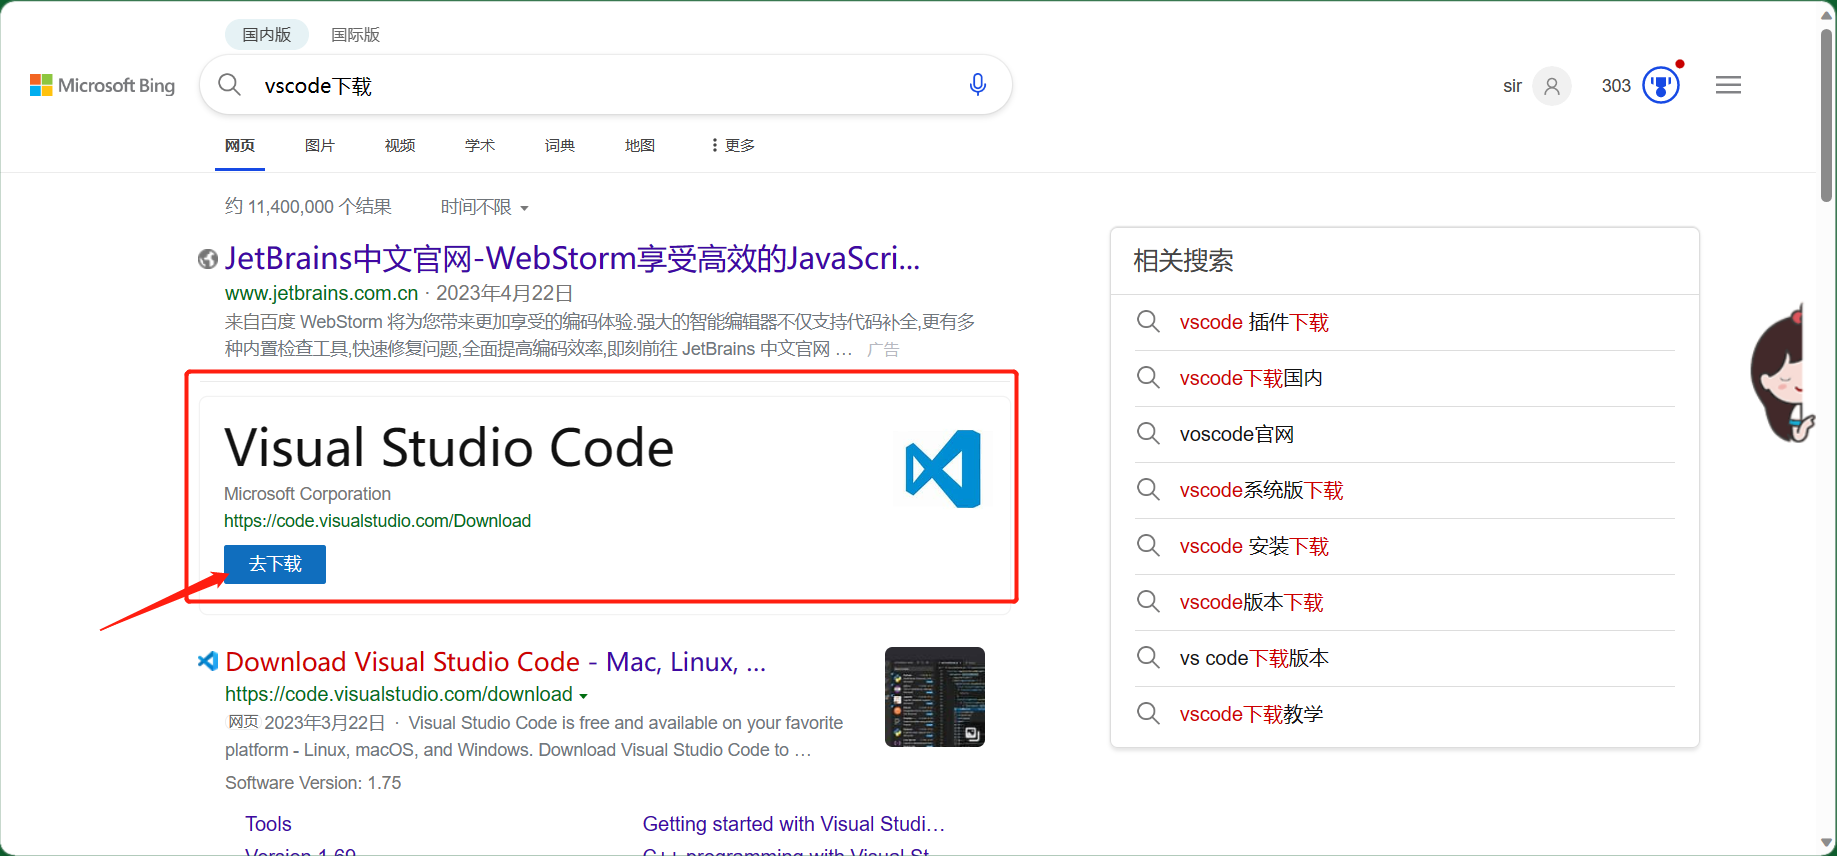Click the sir username label
This screenshot has width=1837, height=856.
pos(1512,86)
